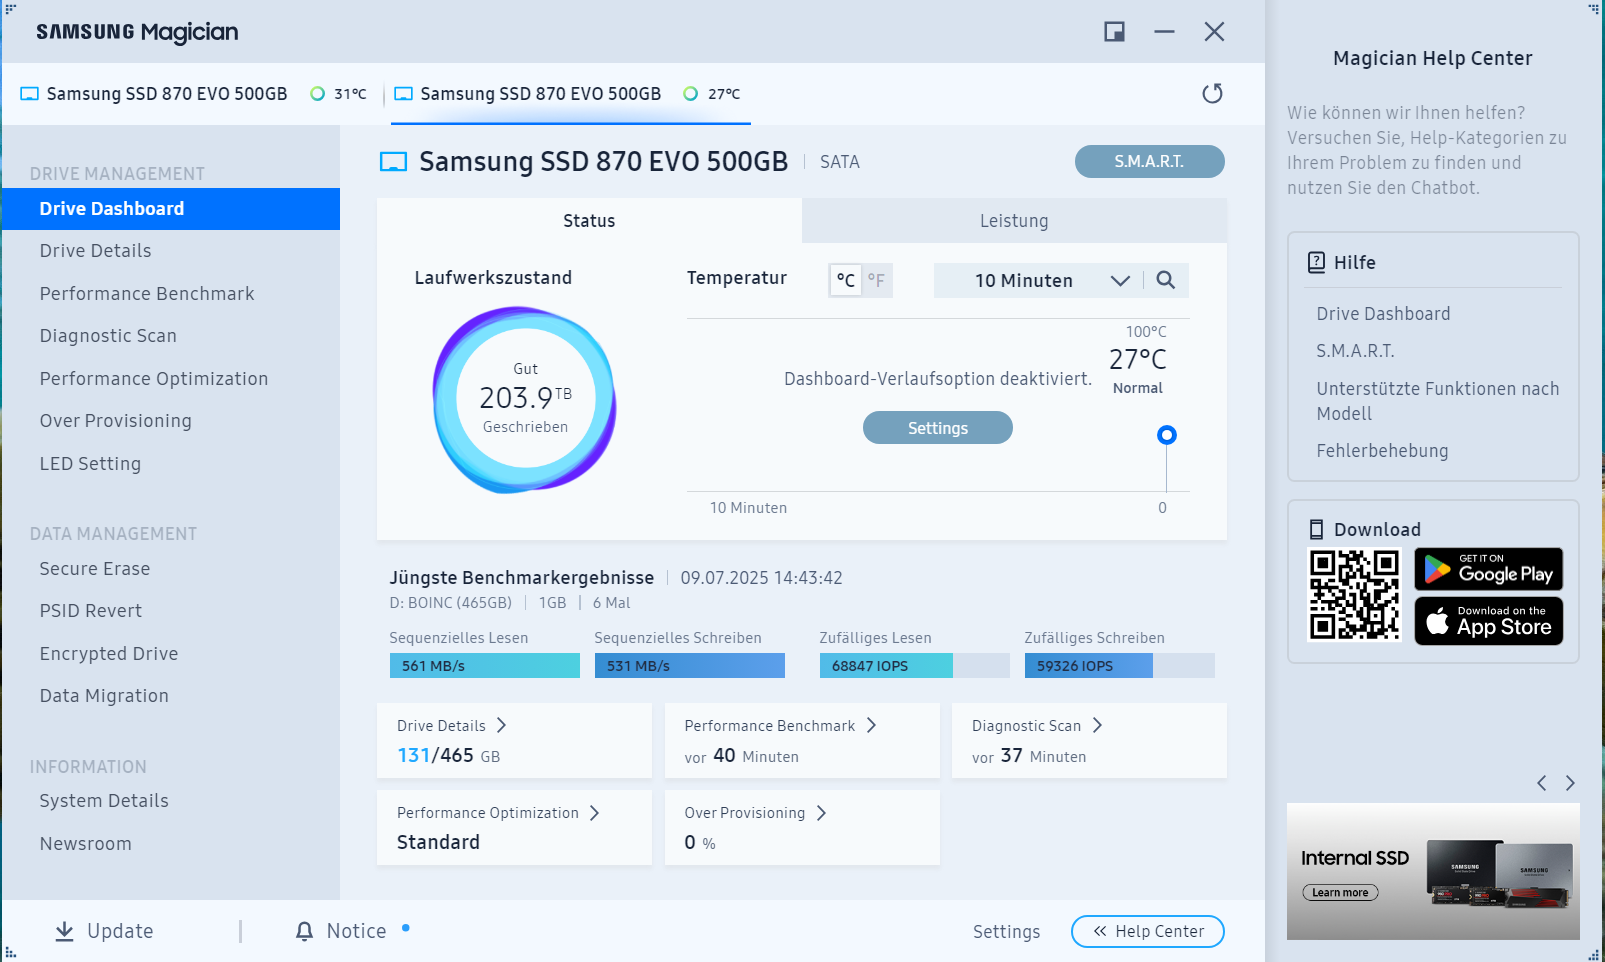Open Settings link in the bottom bar

pyautogui.click(x=1006, y=932)
